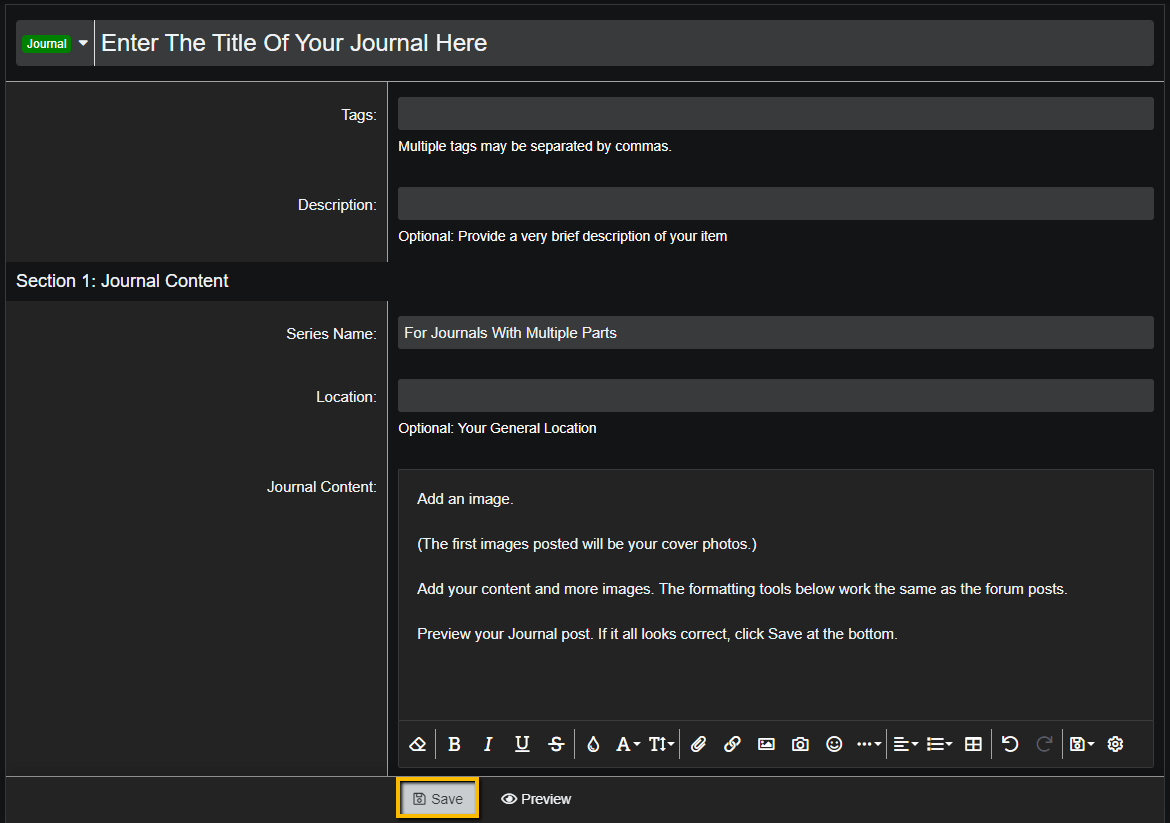Open the Font family dropdown
The height and width of the screenshot is (823, 1170).
[x=628, y=744]
